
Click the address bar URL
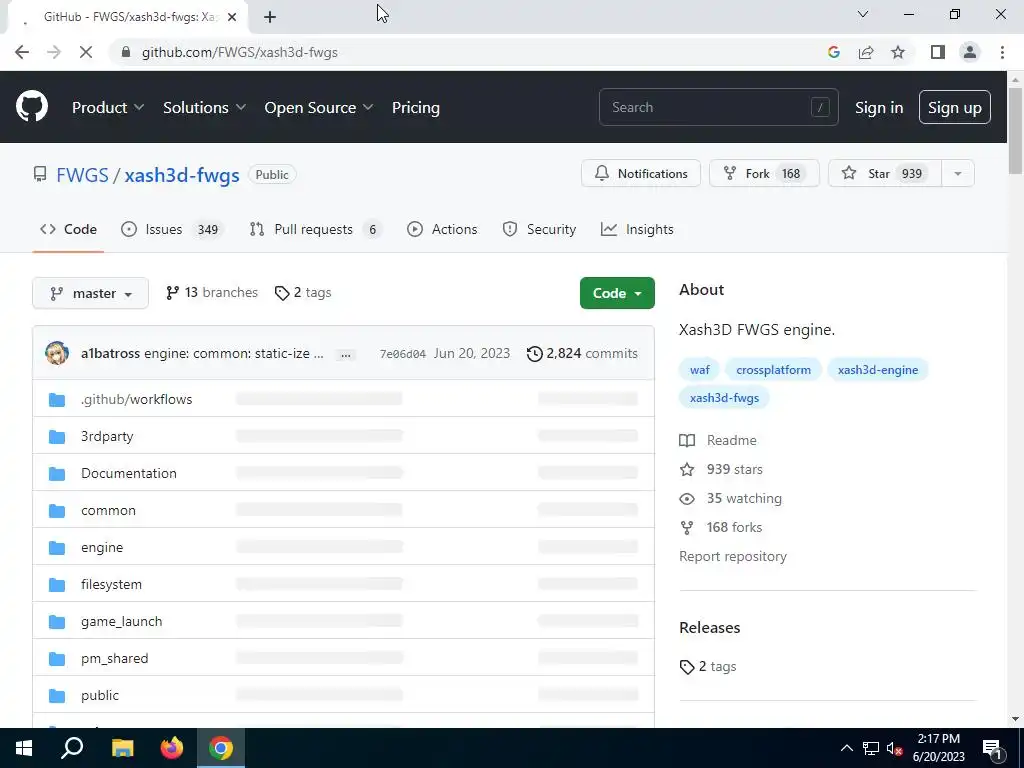point(240,52)
